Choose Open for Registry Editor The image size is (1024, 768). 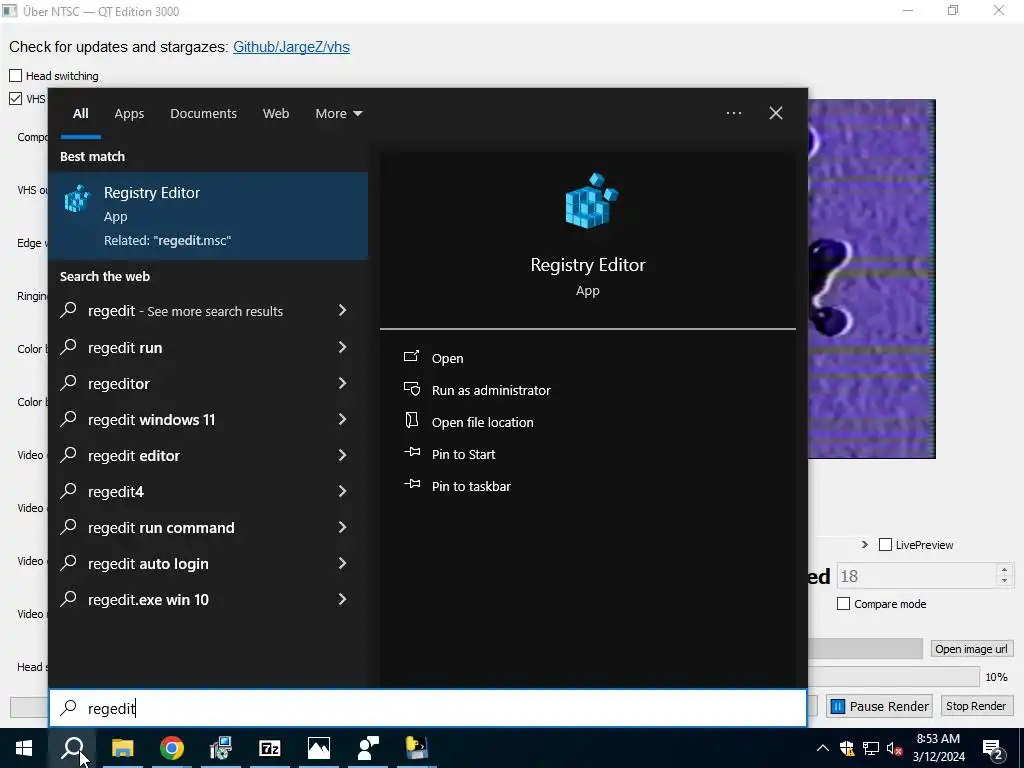click(x=447, y=358)
